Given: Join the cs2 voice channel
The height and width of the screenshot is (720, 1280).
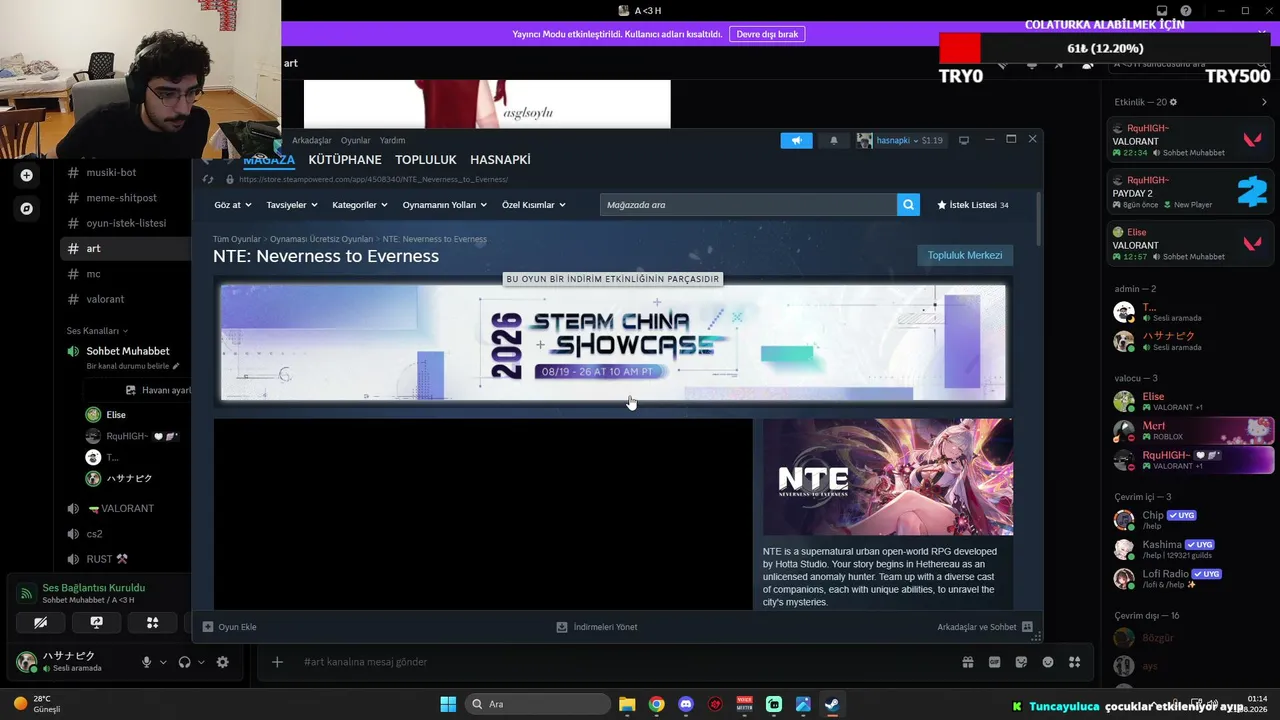Looking at the screenshot, I should 94,534.
